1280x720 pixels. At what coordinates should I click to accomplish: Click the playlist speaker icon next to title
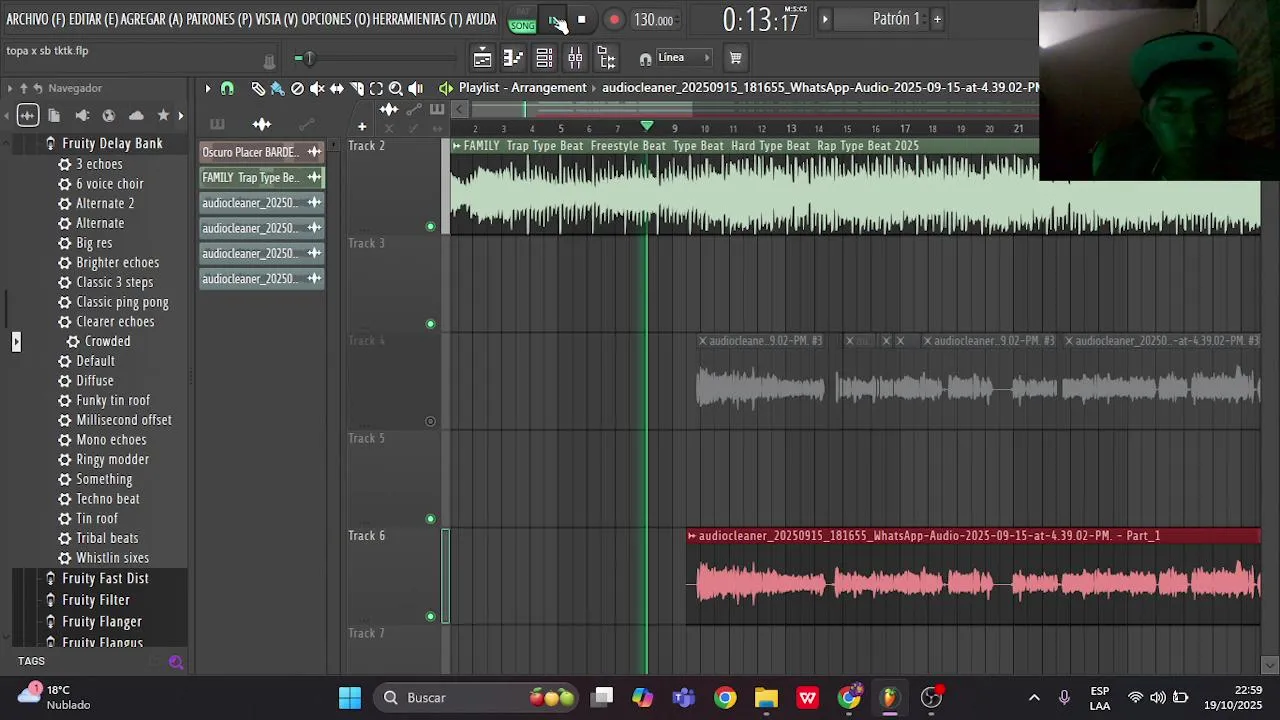[x=446, y=88]
